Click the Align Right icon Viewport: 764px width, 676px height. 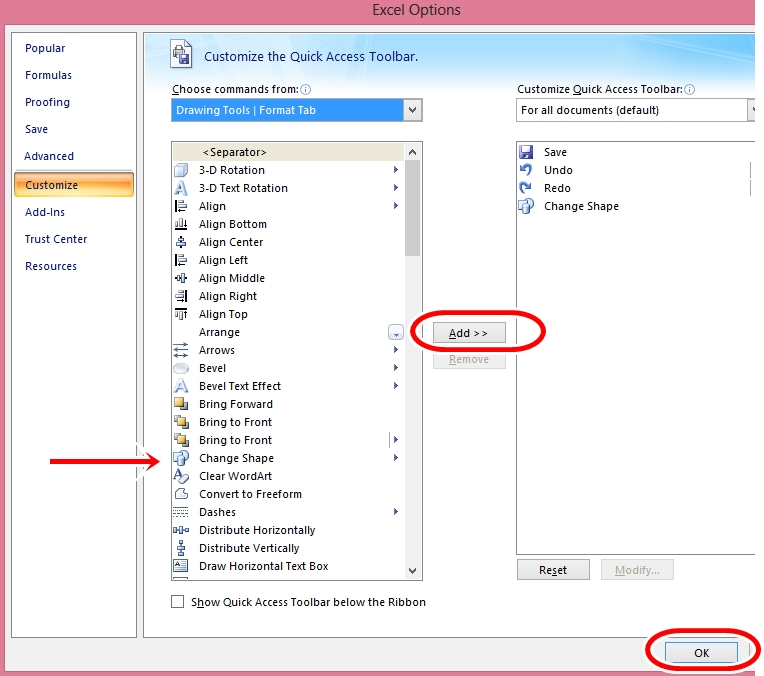coord(181,296)
